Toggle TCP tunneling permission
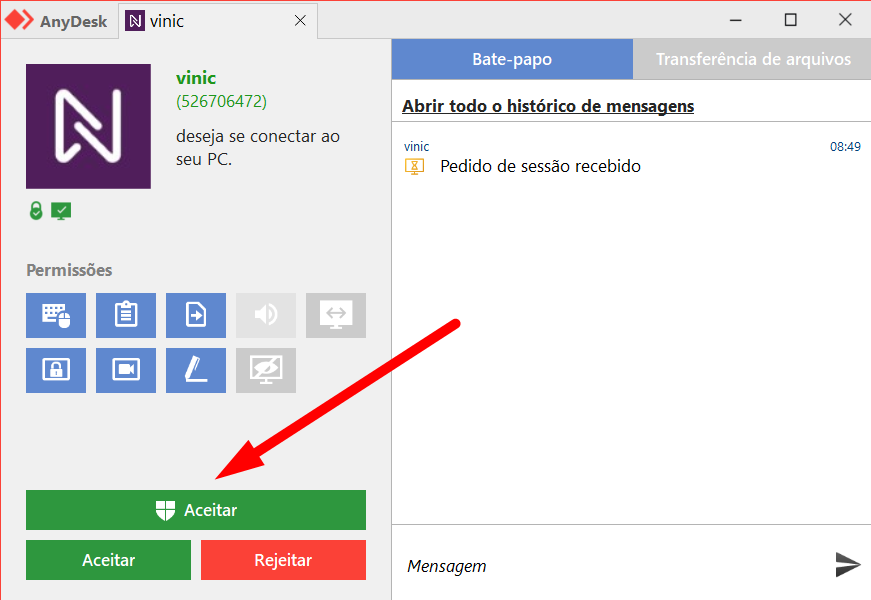This screenshot has height=600, width=871. click(x=336, y=315)
